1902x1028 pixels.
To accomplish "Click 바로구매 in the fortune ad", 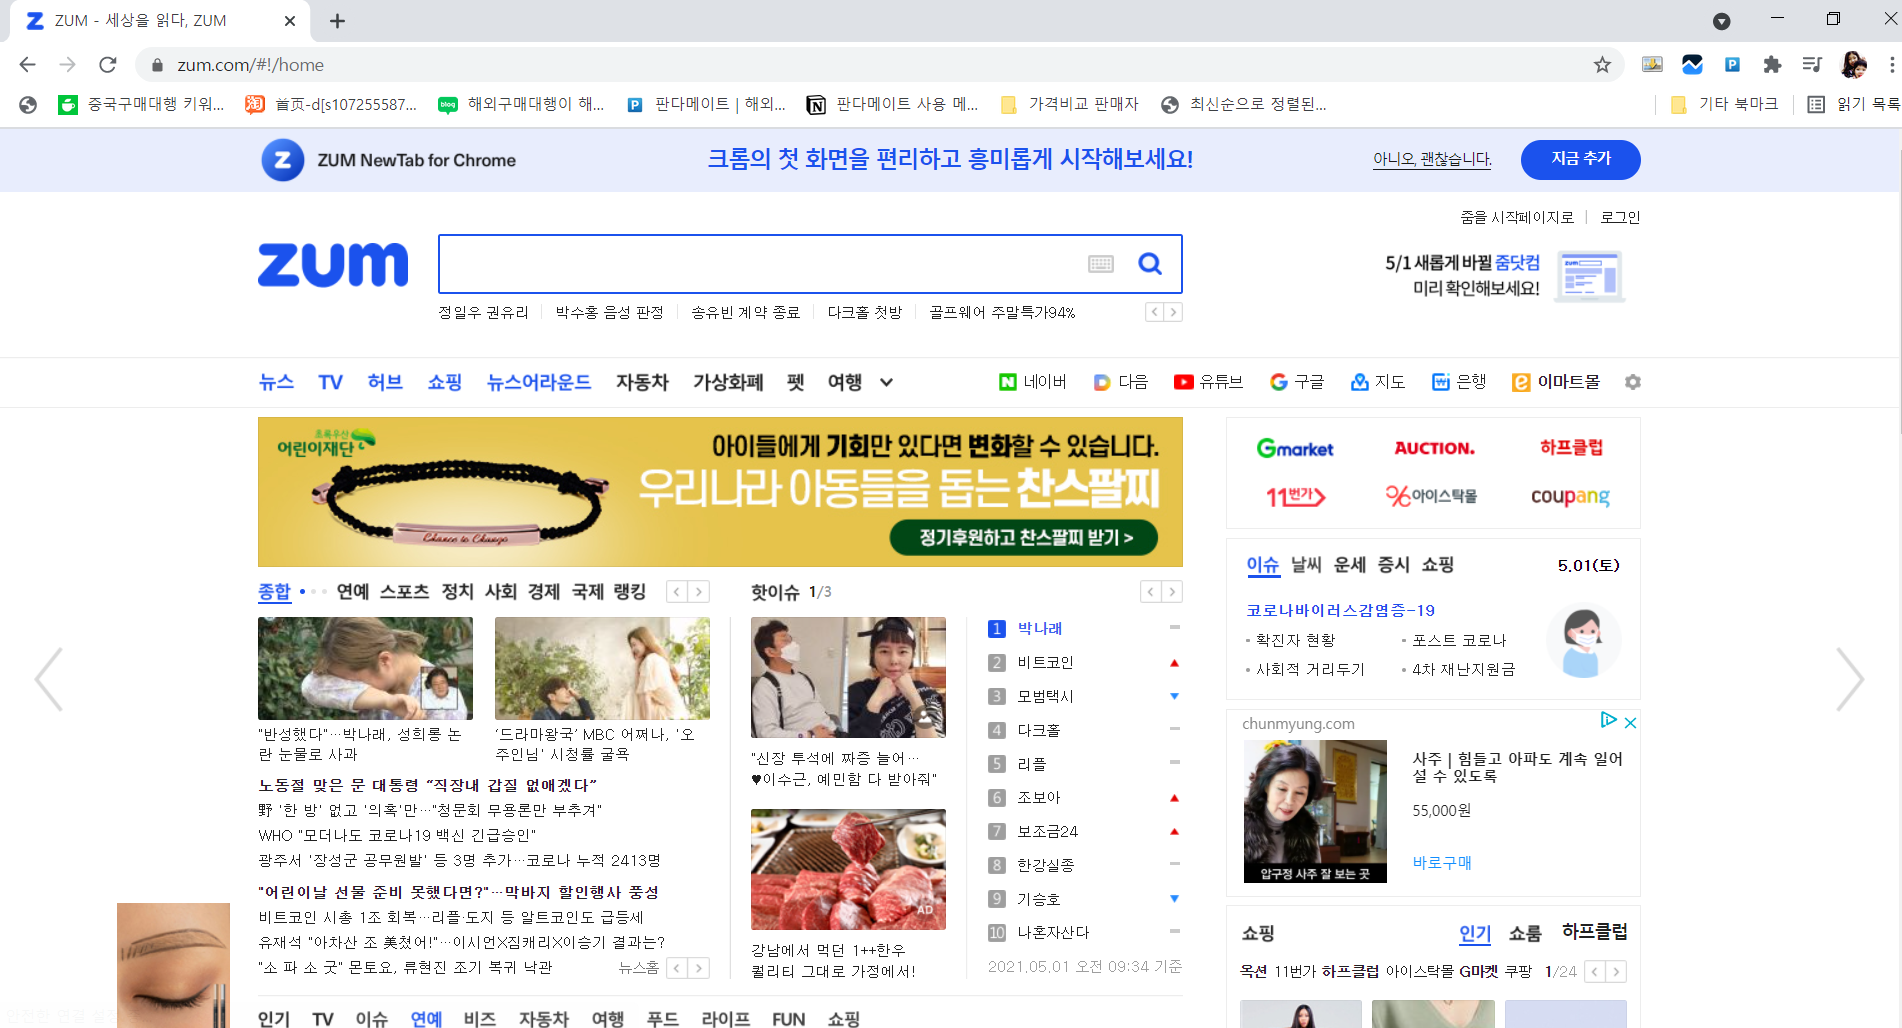I will [1441, 862].
